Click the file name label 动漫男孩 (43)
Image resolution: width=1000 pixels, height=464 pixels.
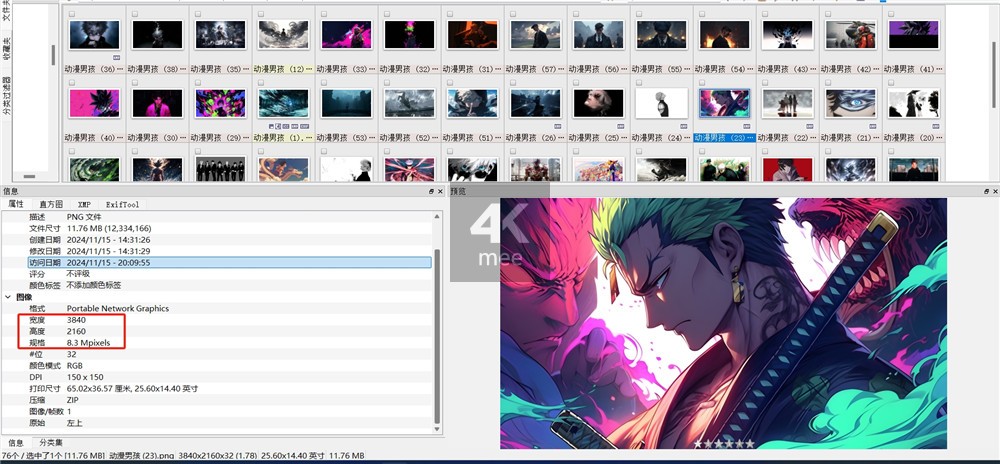coord(787,69)
